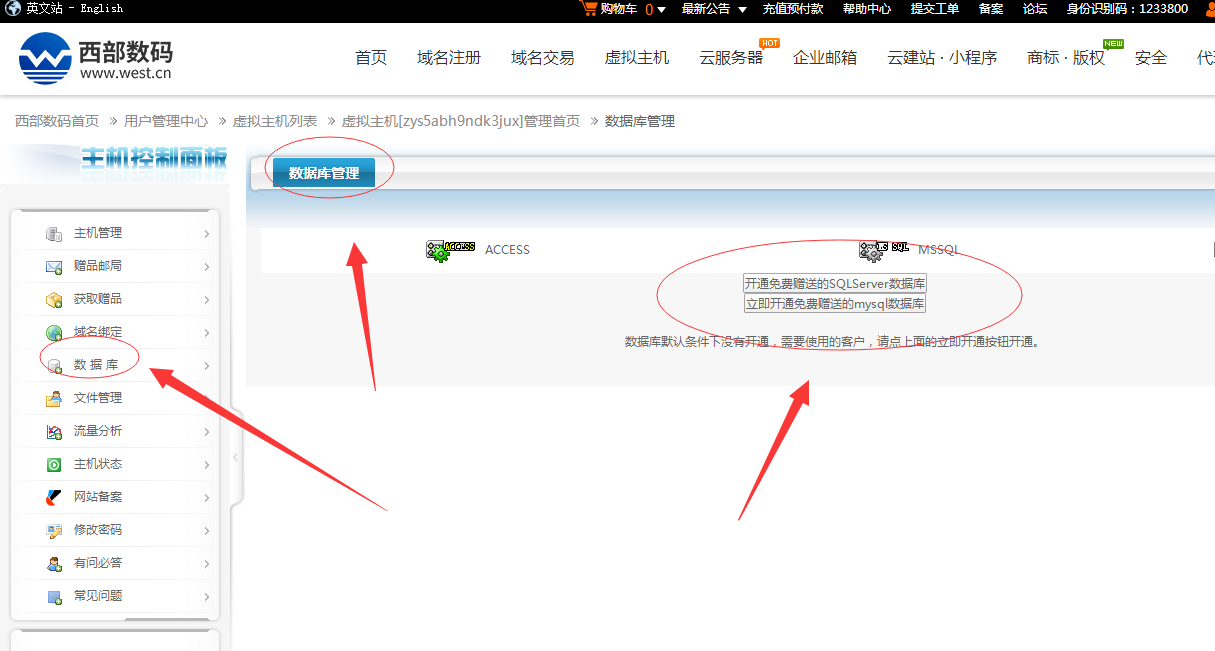This screenshot has width=1215, height=651.
Task: Click the 获取赠品 gift box icon
Action: point(54,299)
